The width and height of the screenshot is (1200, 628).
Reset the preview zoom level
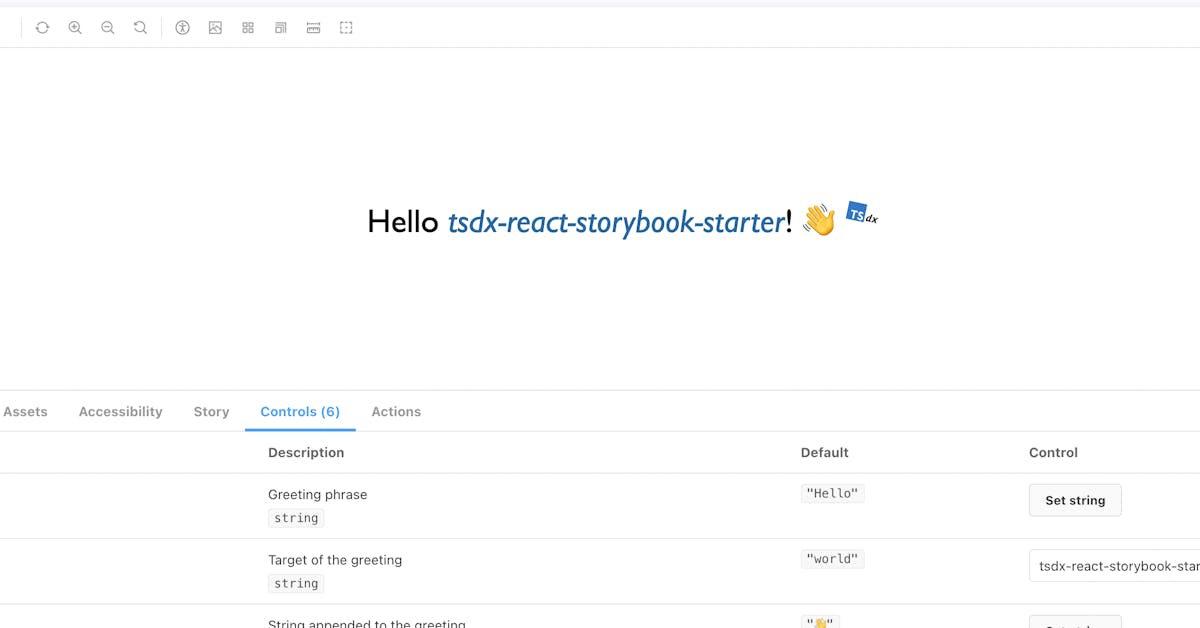point(141,28)
